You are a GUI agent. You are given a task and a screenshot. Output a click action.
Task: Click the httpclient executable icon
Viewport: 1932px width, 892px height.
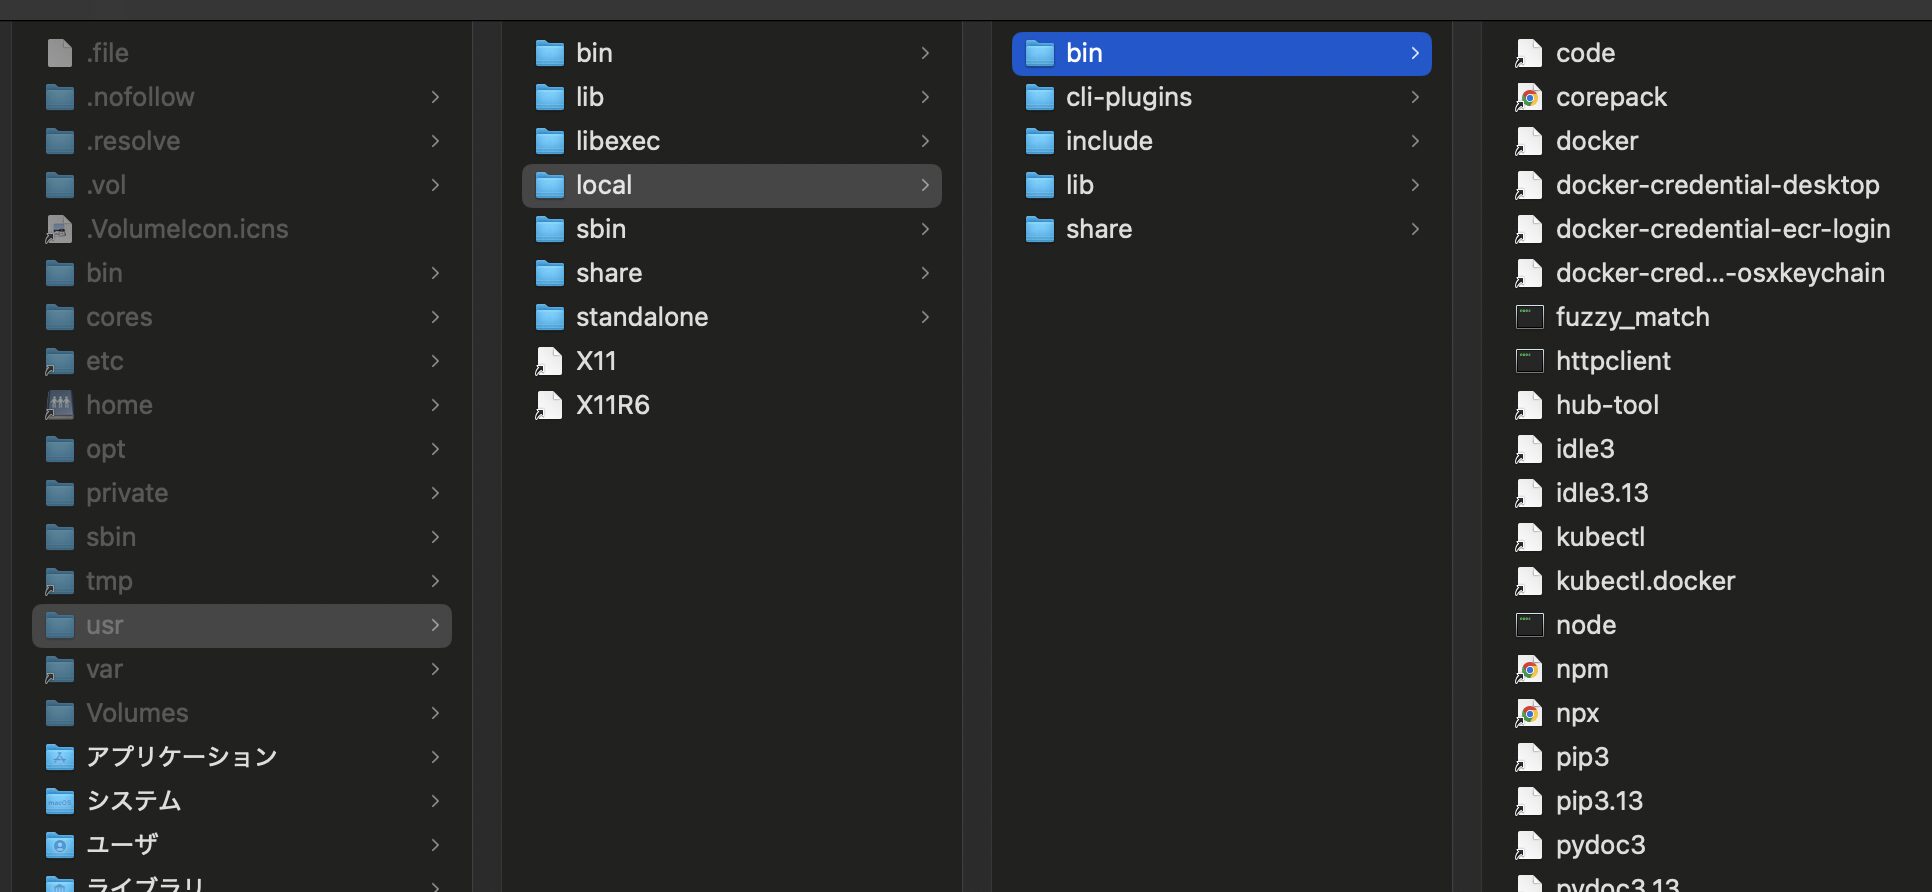tap(1530, 361)
